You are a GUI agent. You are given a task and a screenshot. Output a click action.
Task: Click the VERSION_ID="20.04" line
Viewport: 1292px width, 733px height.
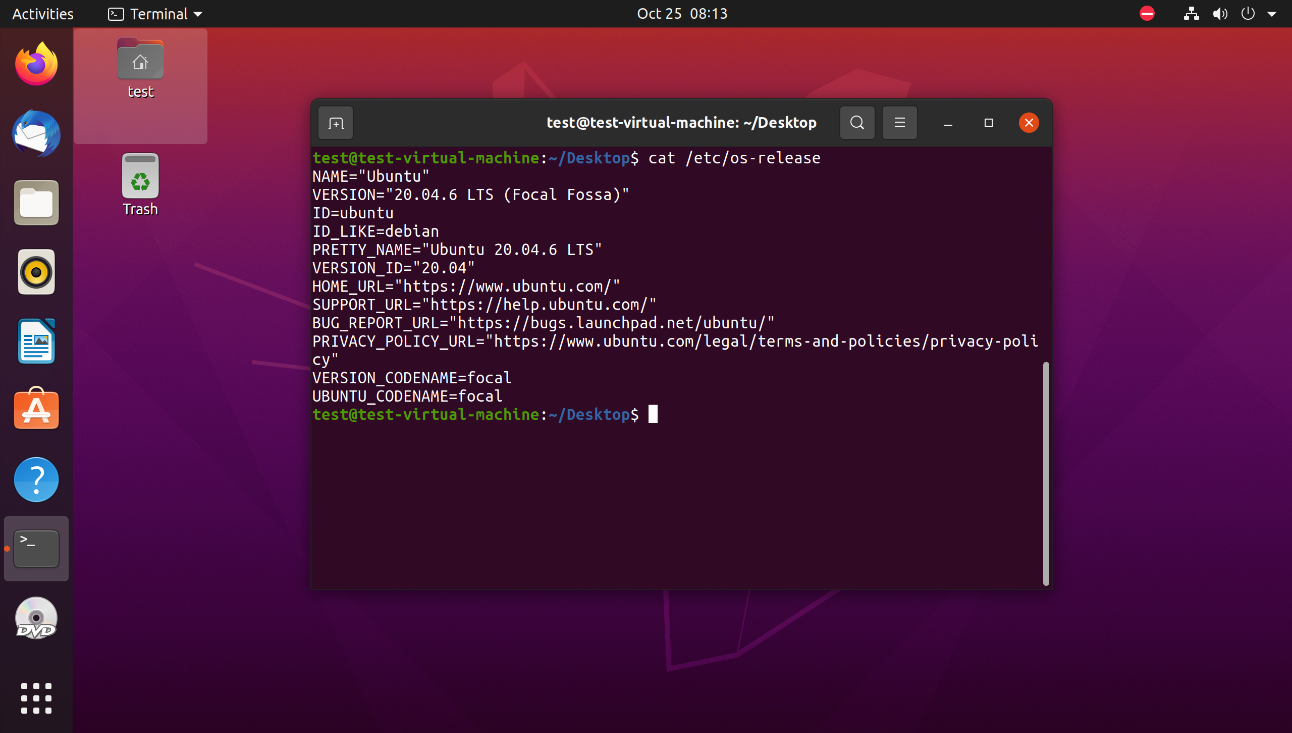pyautogui.click(x=394, y=268)
